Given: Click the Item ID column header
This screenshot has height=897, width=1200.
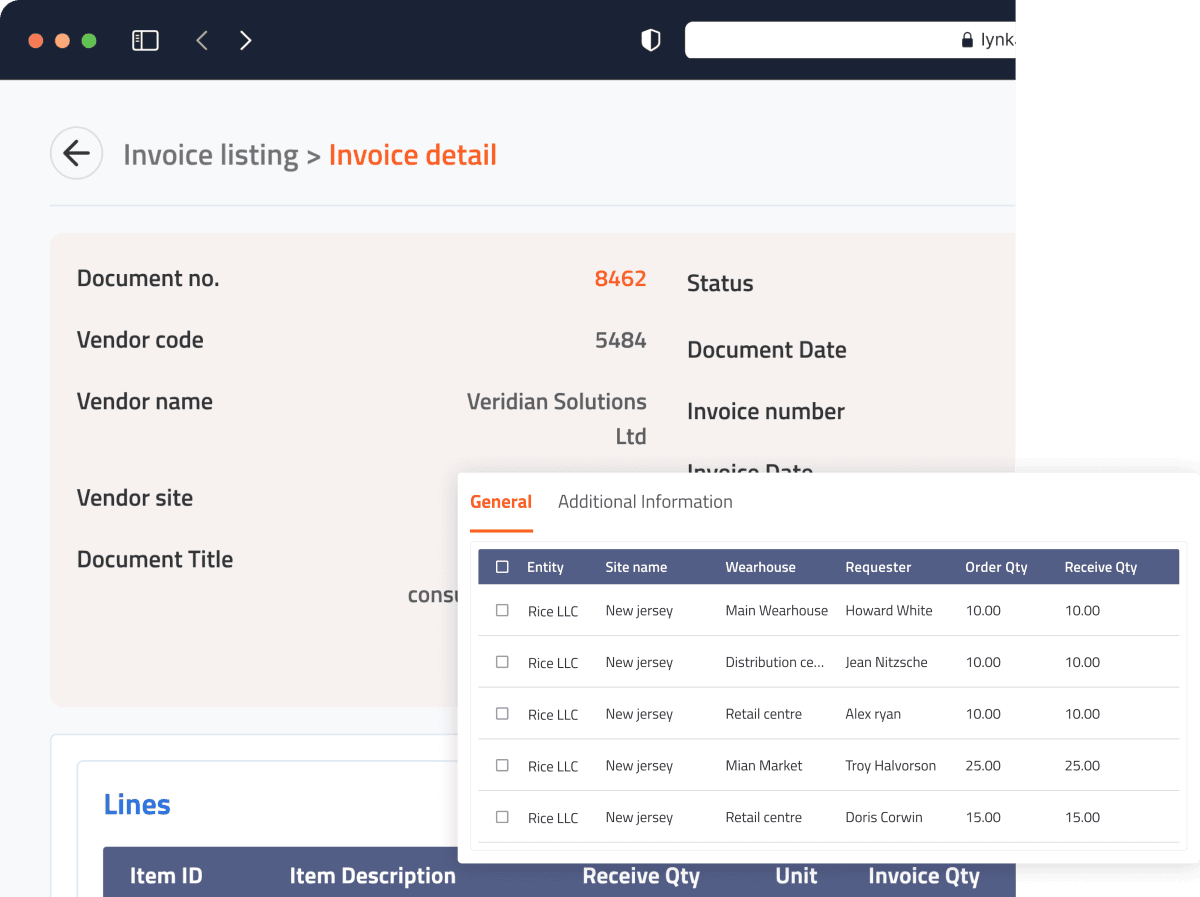Looking at the screenshot, I should (x=166, y=876).
